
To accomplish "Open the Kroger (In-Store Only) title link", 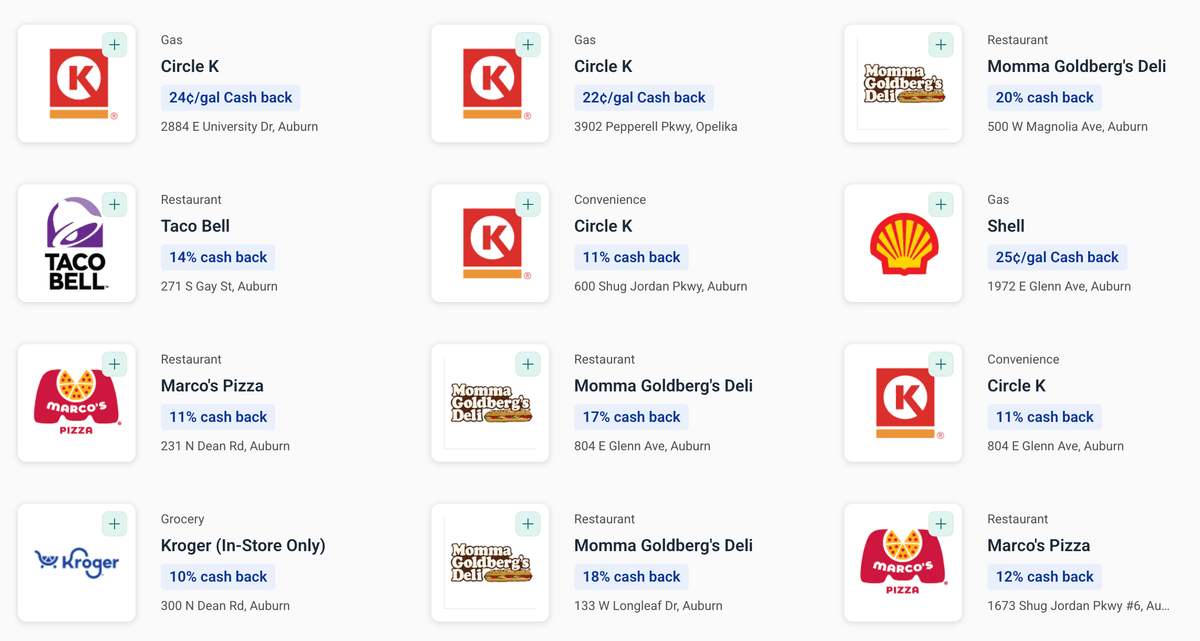I will point(243,545).
